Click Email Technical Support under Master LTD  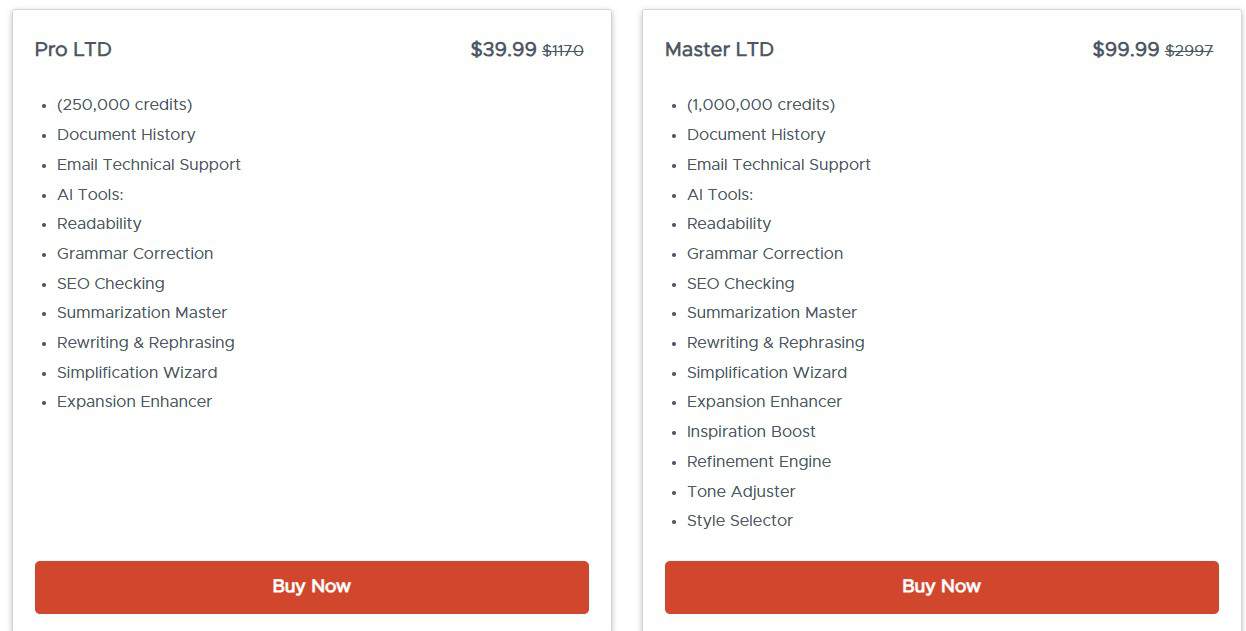[x=779, y=164]
